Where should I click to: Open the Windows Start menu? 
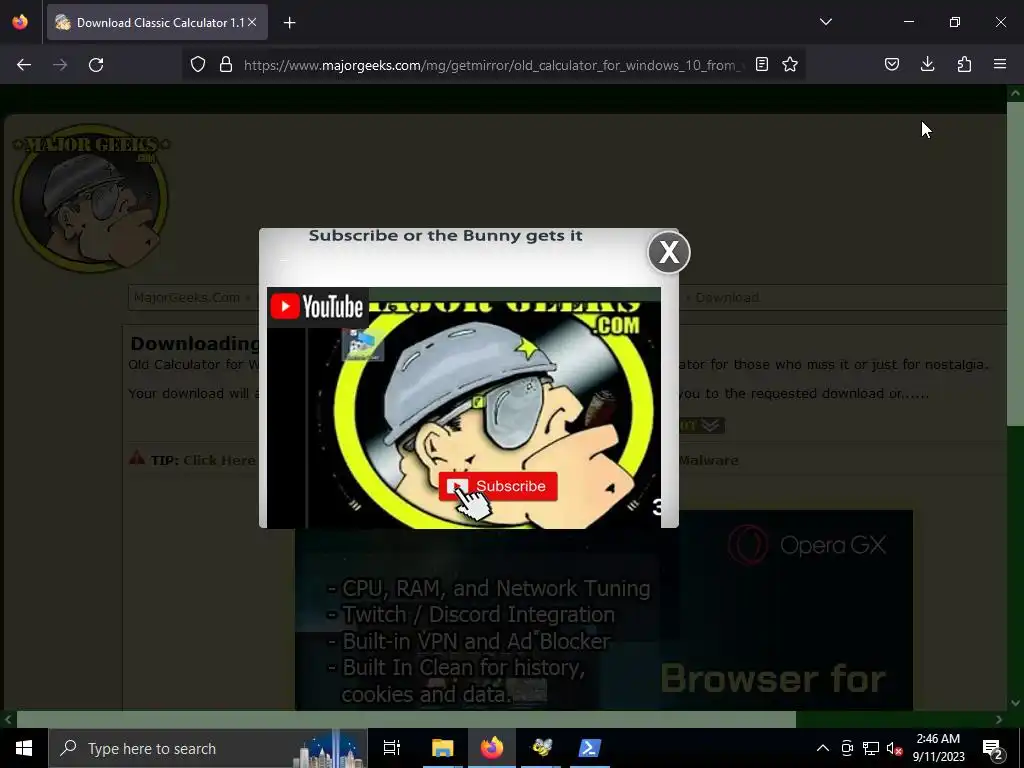click(24, 748)
